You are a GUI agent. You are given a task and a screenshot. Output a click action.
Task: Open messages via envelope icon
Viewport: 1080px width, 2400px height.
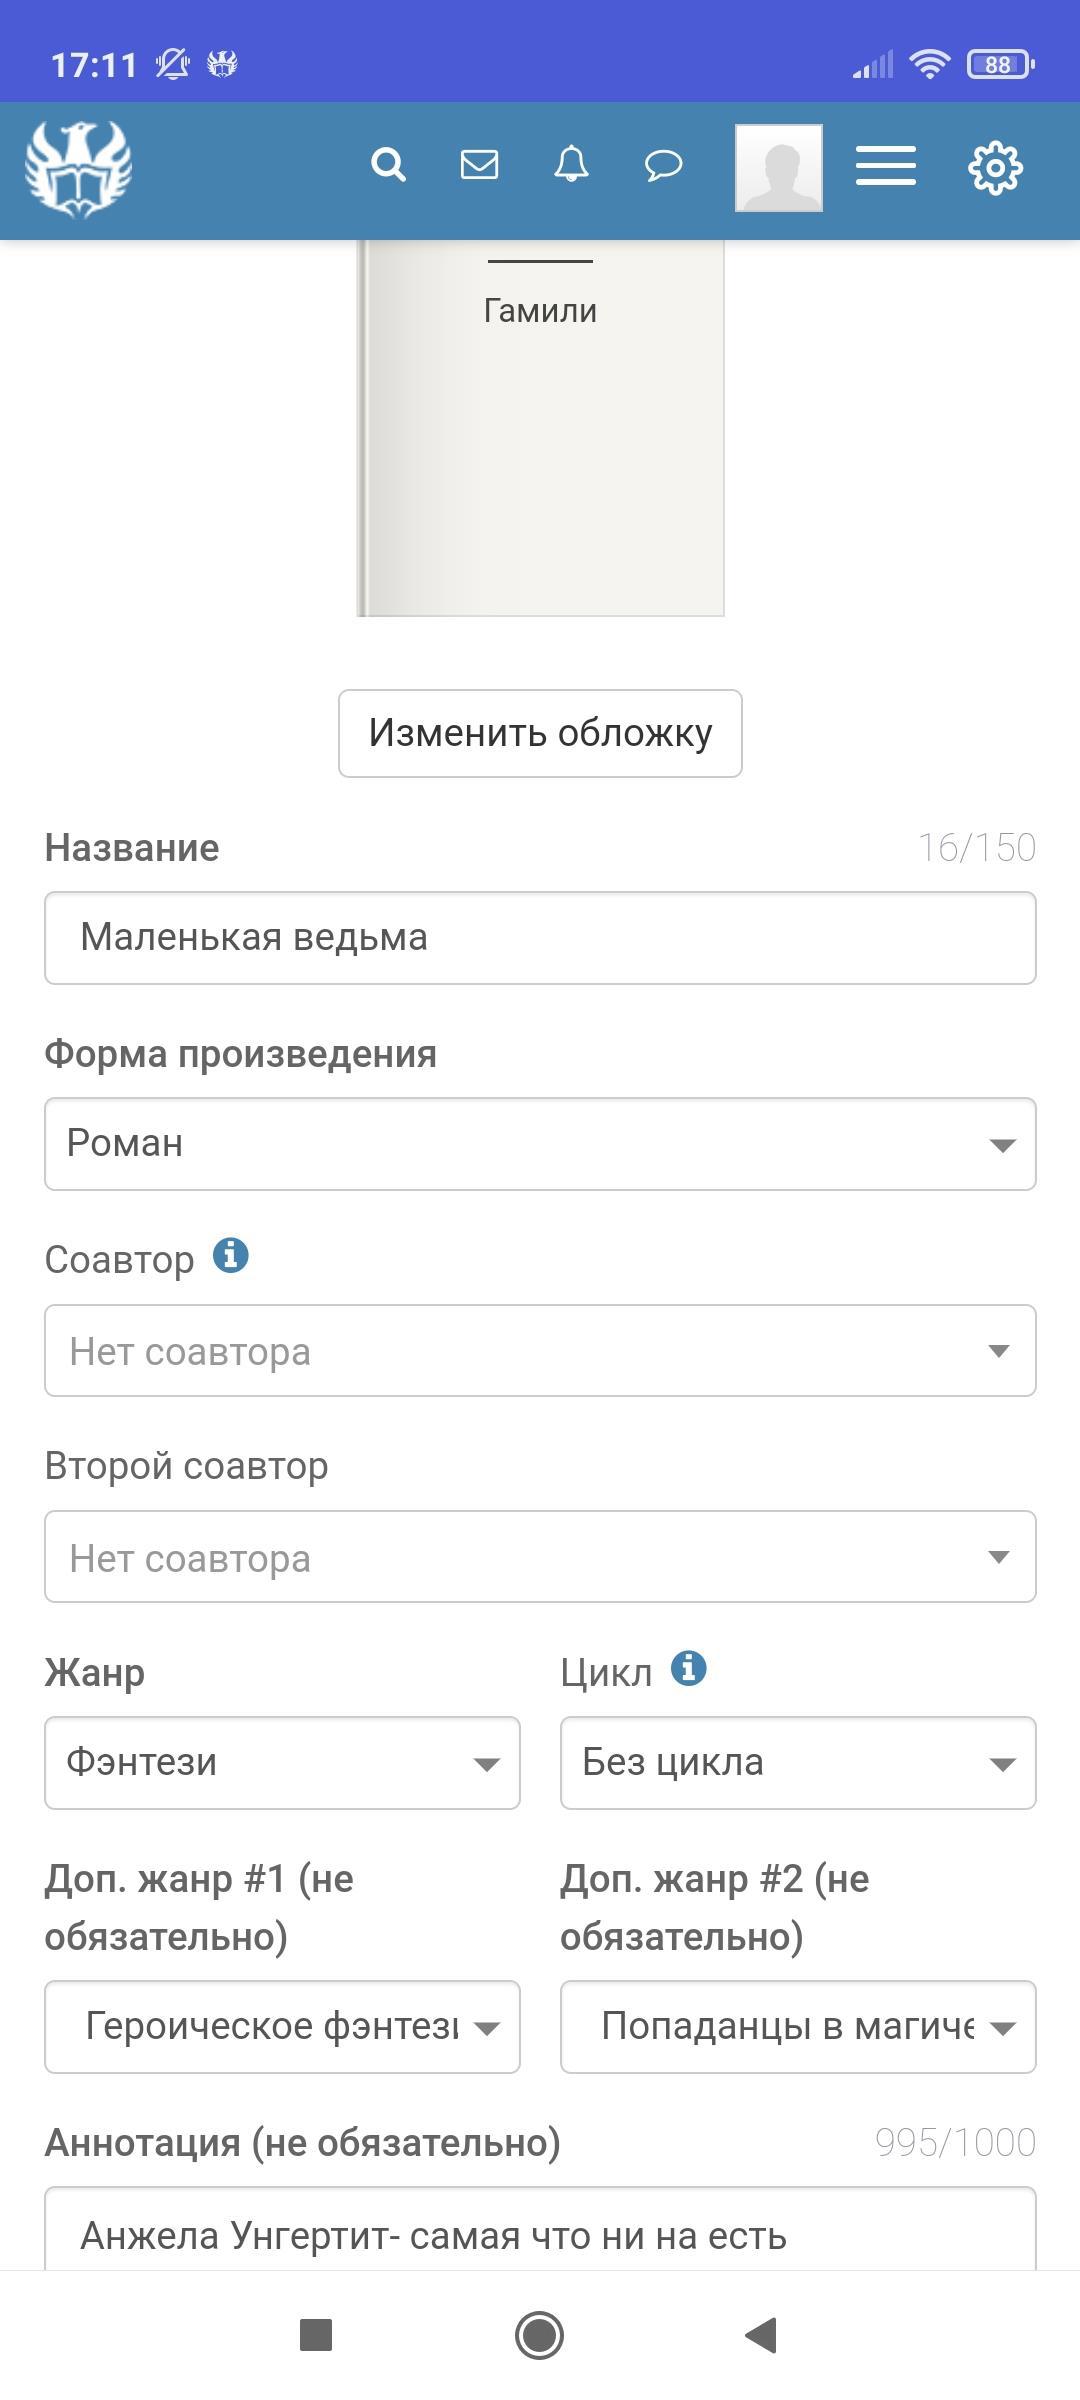coord(479,165)
